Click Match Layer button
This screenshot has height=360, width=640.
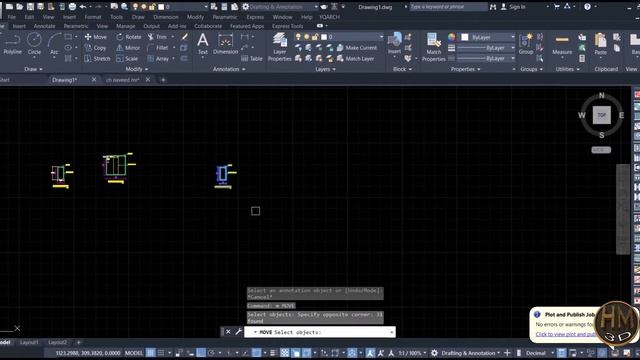click(356, 59)
